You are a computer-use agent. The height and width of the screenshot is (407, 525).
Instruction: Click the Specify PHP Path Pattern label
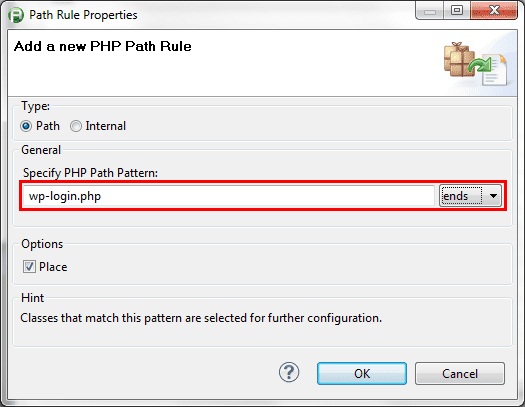(90, 173)
